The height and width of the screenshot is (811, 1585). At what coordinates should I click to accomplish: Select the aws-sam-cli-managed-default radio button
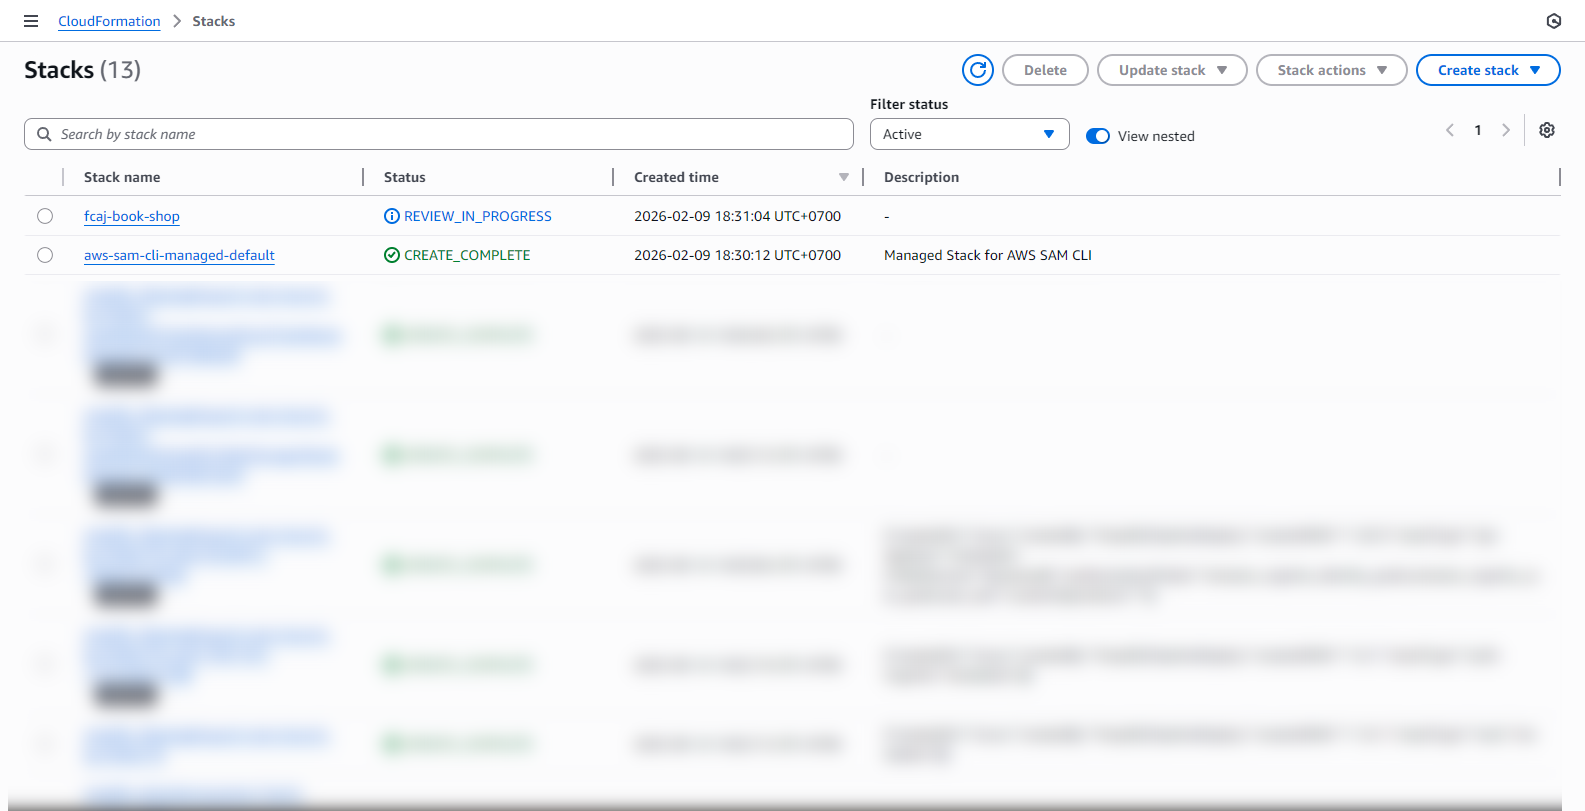45,255
